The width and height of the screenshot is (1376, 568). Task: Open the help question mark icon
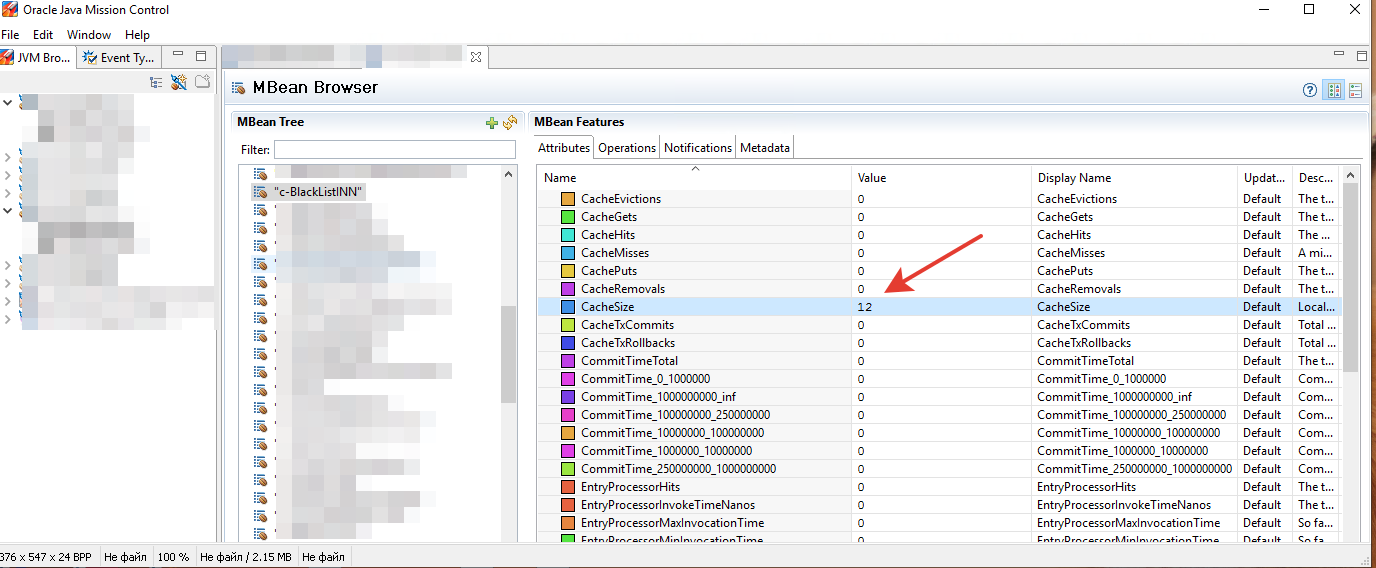[x=1310, y=90]
